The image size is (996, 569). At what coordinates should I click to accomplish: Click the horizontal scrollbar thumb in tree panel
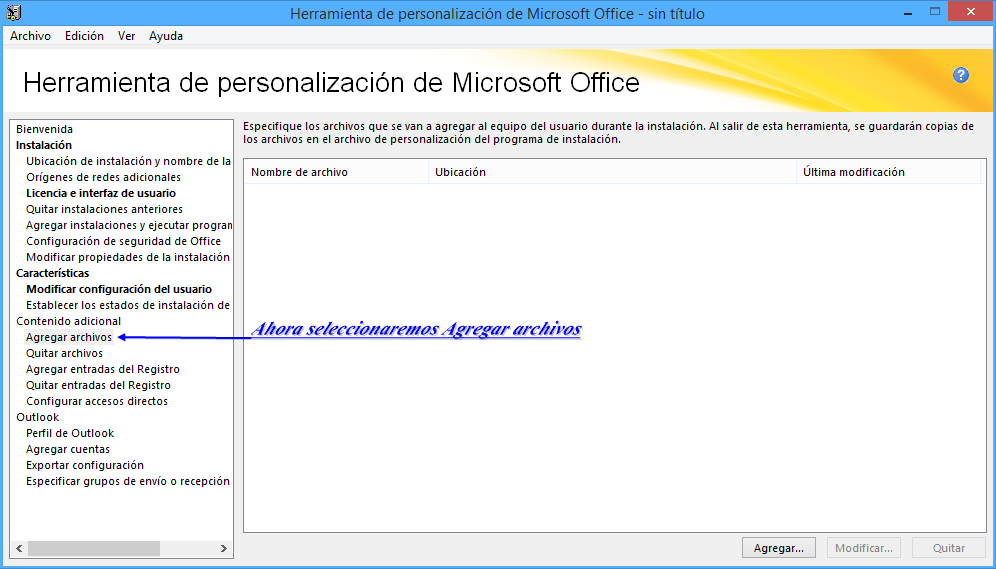(x=94, y=548)
